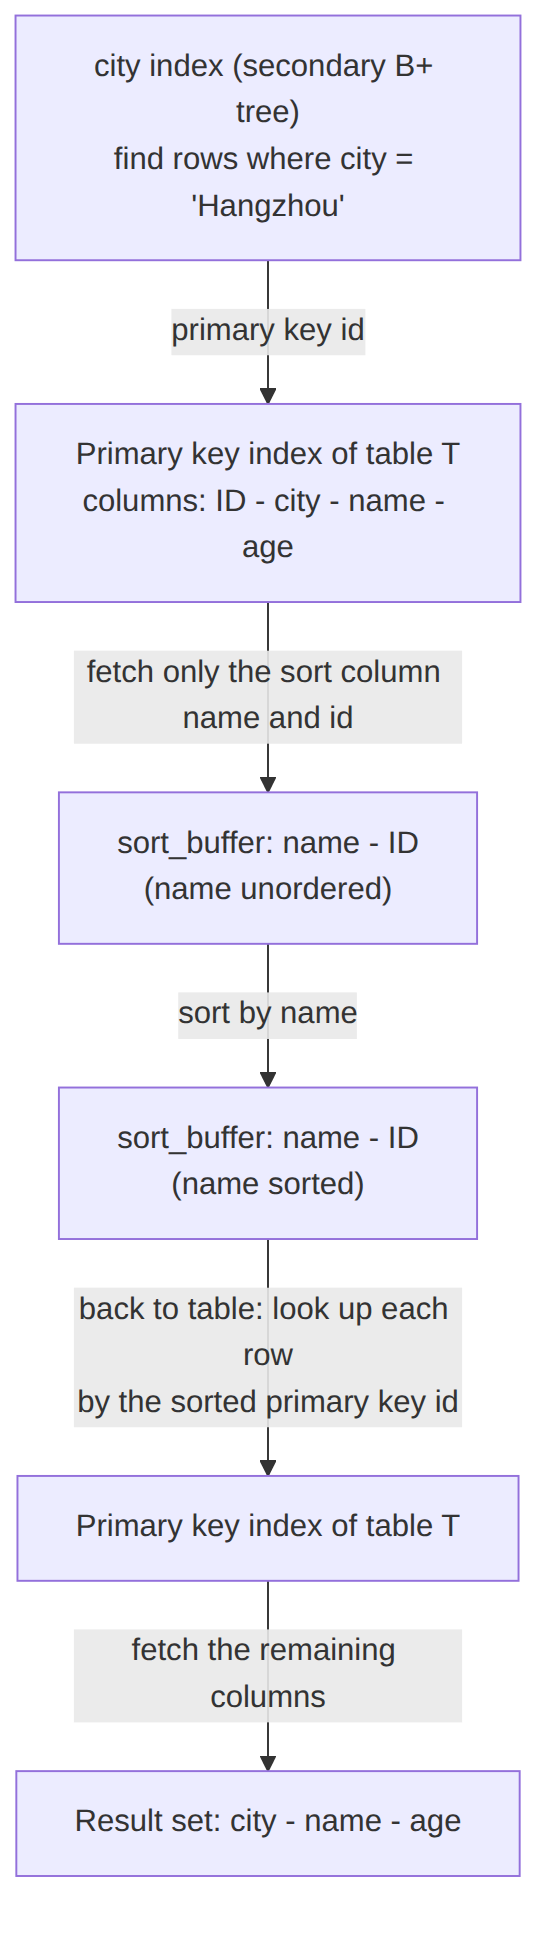
Task: Click arrowhead pointing into Result set node
Action: [x=268, y=1762]
